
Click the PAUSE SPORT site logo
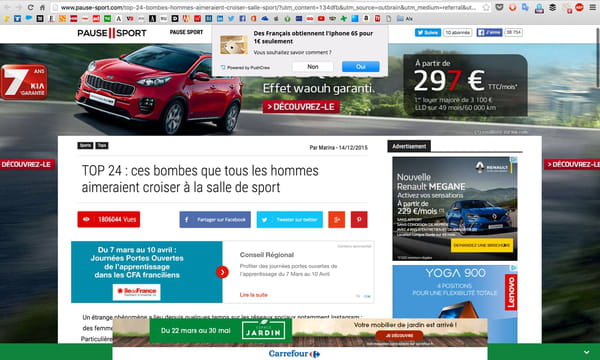(112, 33)
